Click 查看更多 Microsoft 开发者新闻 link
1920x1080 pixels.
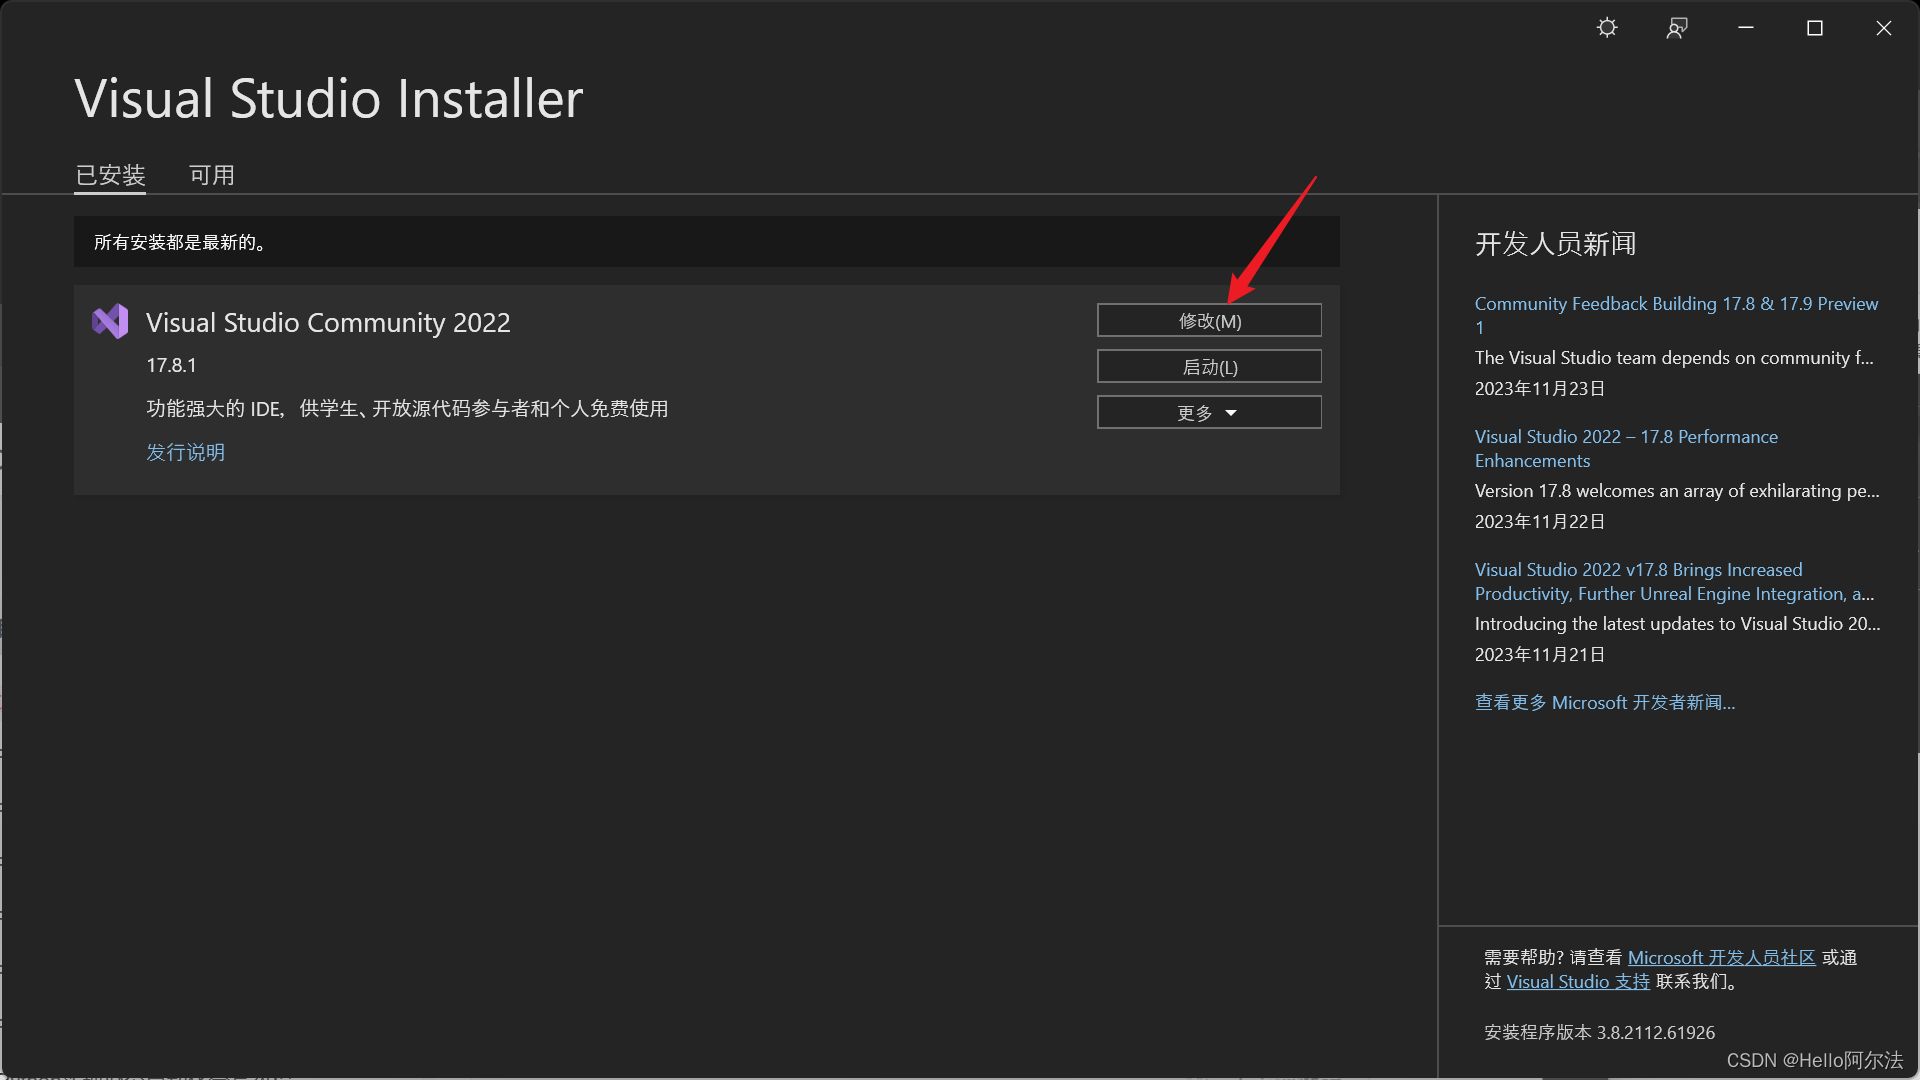coord(1605,702)
